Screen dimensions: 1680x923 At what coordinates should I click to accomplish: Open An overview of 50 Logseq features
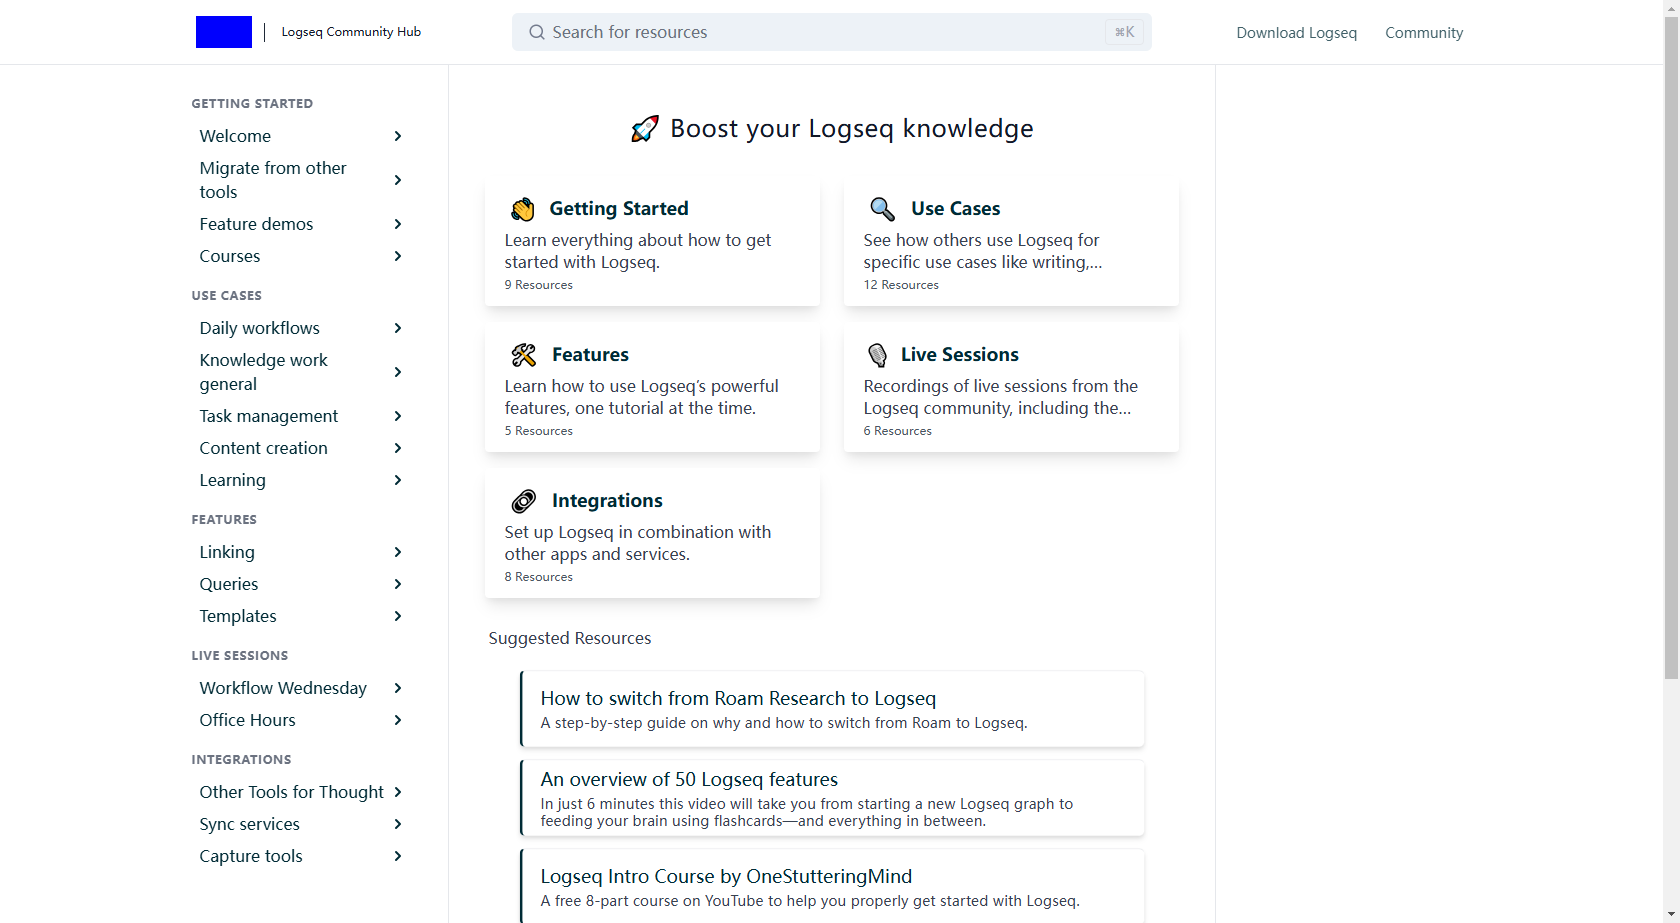pos(689,779)
